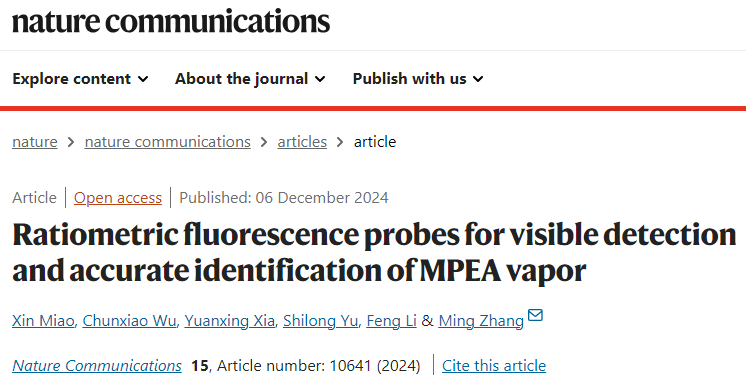Viewport: 746px width, 384px height.
Task: Expand the Publish with us menu
Action: pos(418,79)
